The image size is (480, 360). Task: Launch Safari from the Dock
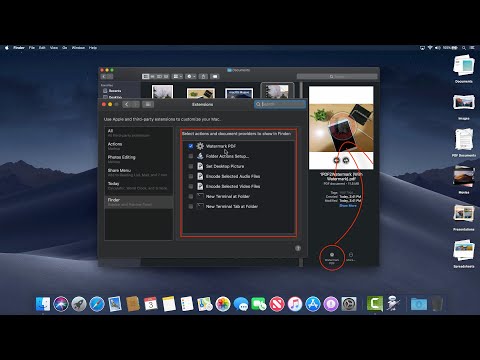(97, 304)
